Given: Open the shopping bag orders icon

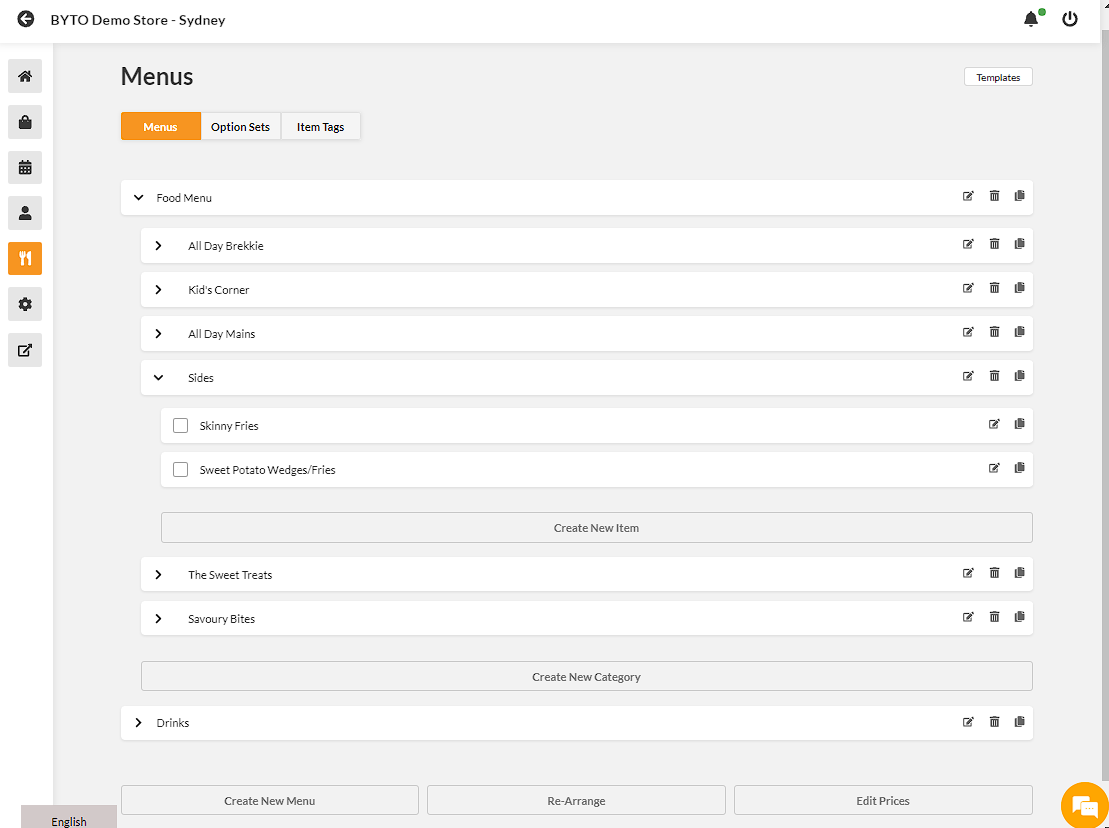Looking at the screenshot, I should [x=25, y=122].
